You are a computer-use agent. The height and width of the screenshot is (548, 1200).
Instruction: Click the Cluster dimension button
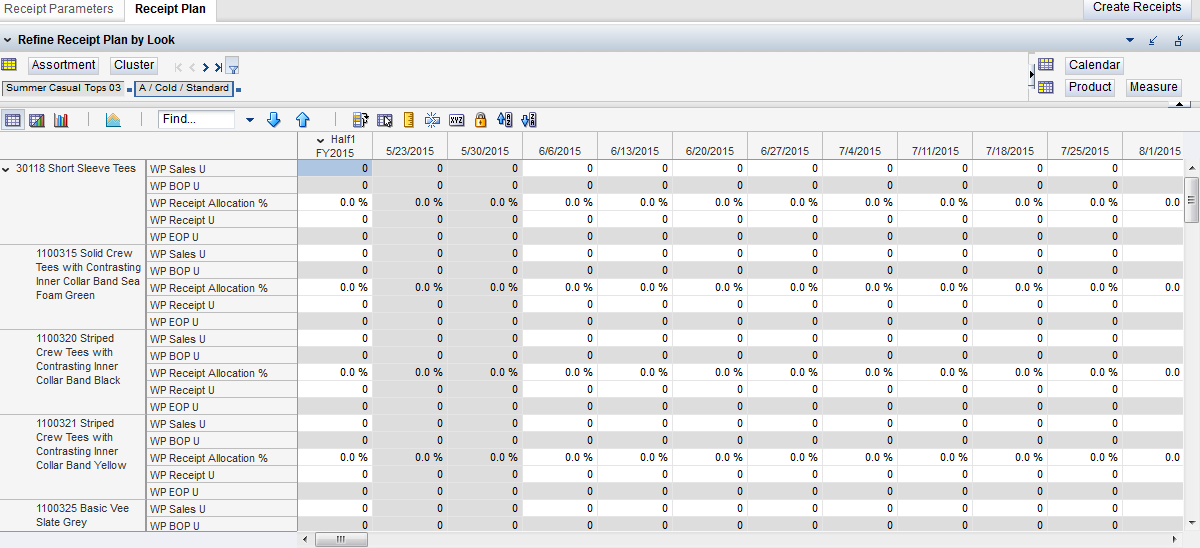coord(134,65)
